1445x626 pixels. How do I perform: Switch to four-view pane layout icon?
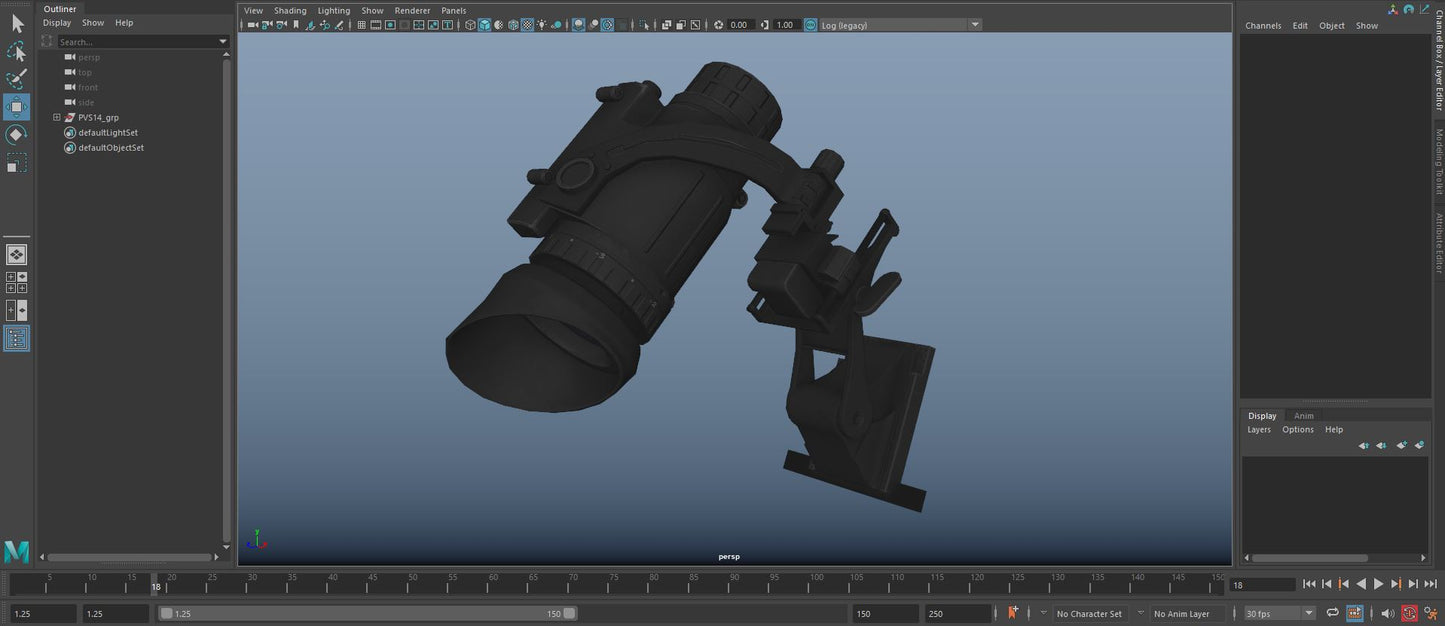tap(16, 282)
